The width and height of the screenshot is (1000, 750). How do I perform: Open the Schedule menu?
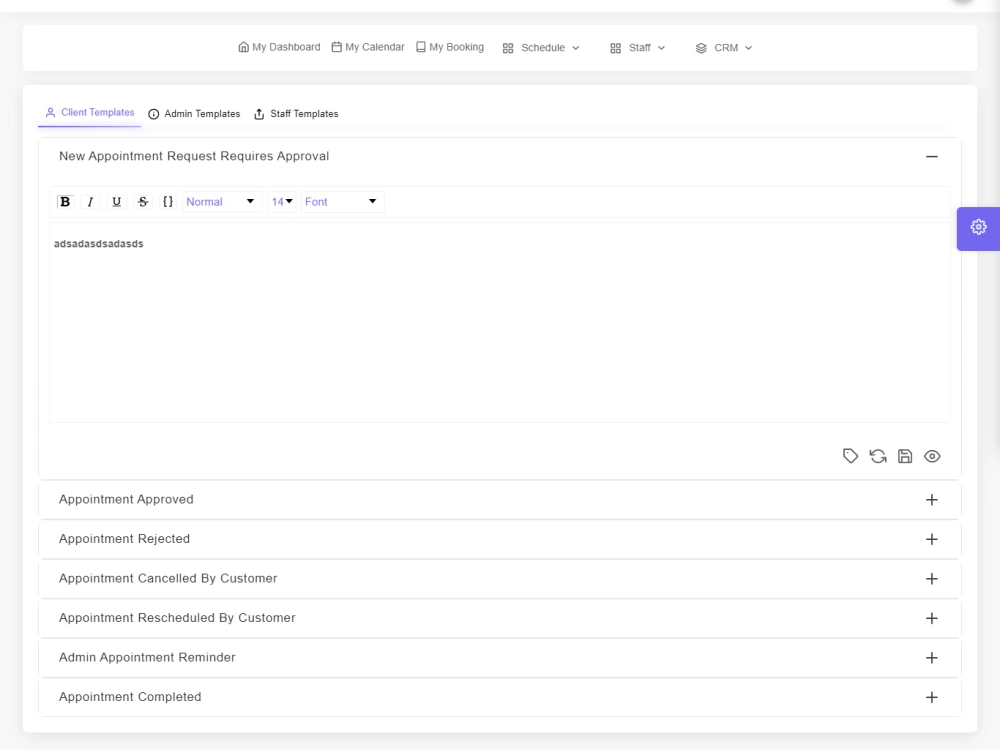(541, 48)
